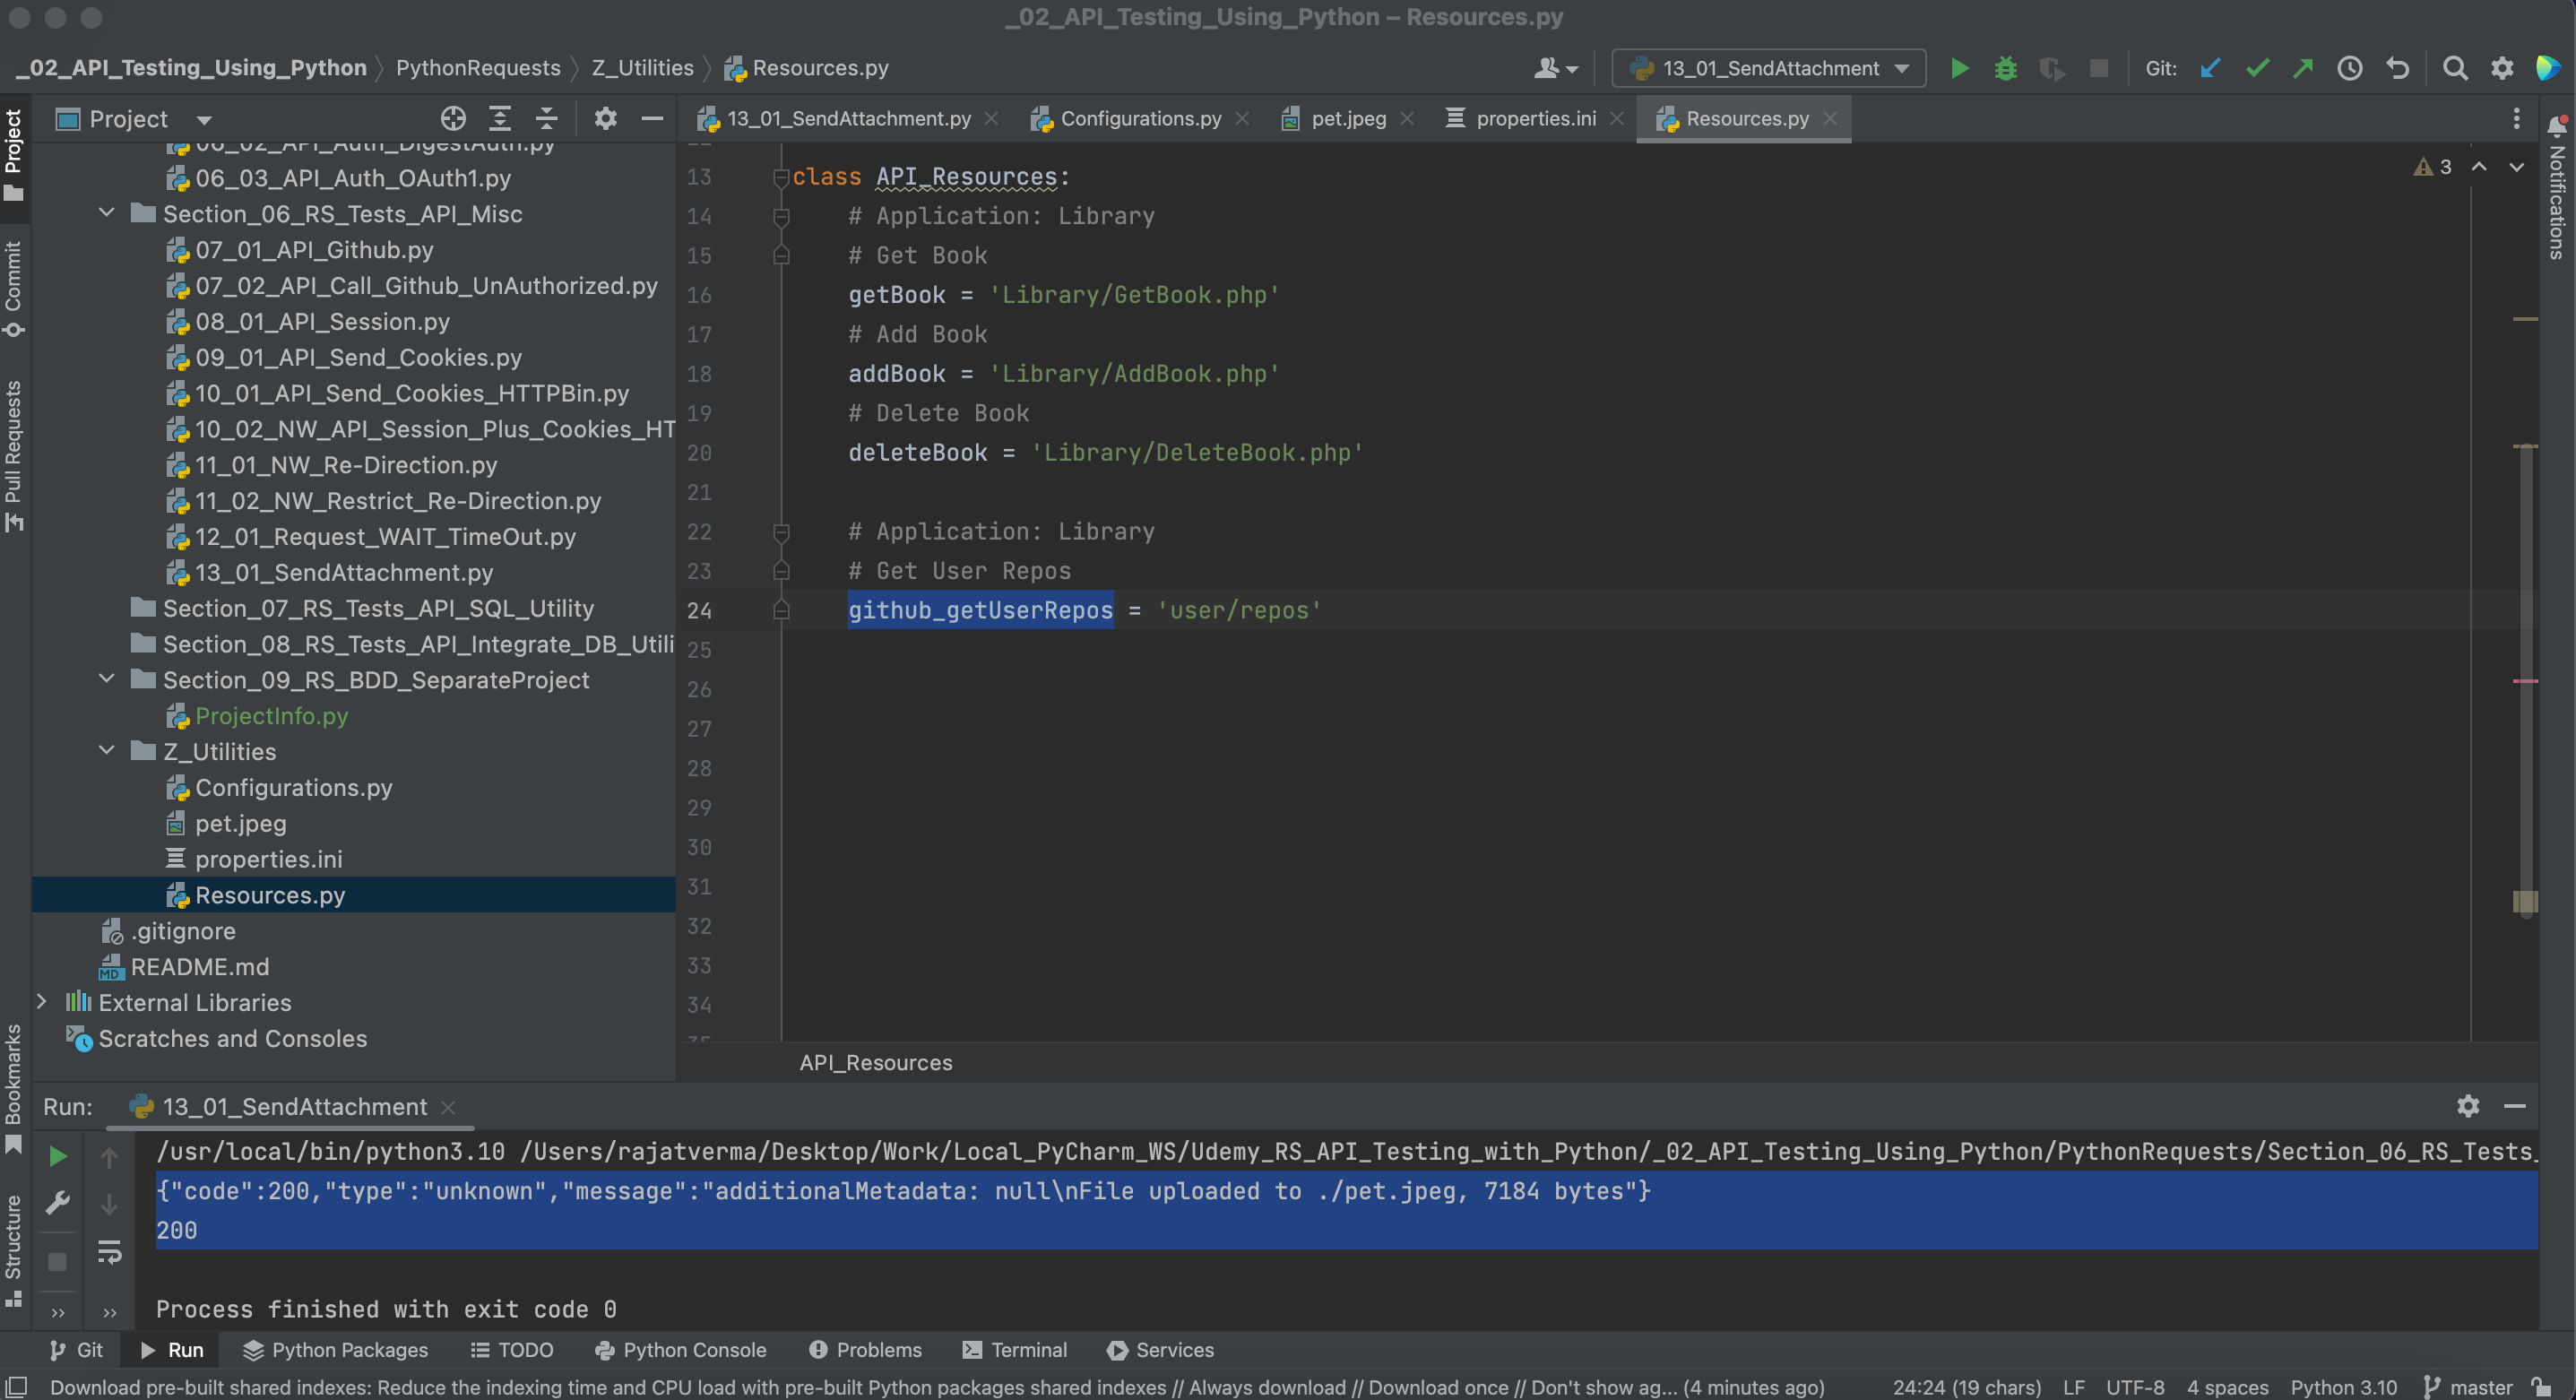The height and width of the screenshot is (1400, 2576).
Task: Click Z_Utilities in breadcrumb path
Action: coord(642,67)
